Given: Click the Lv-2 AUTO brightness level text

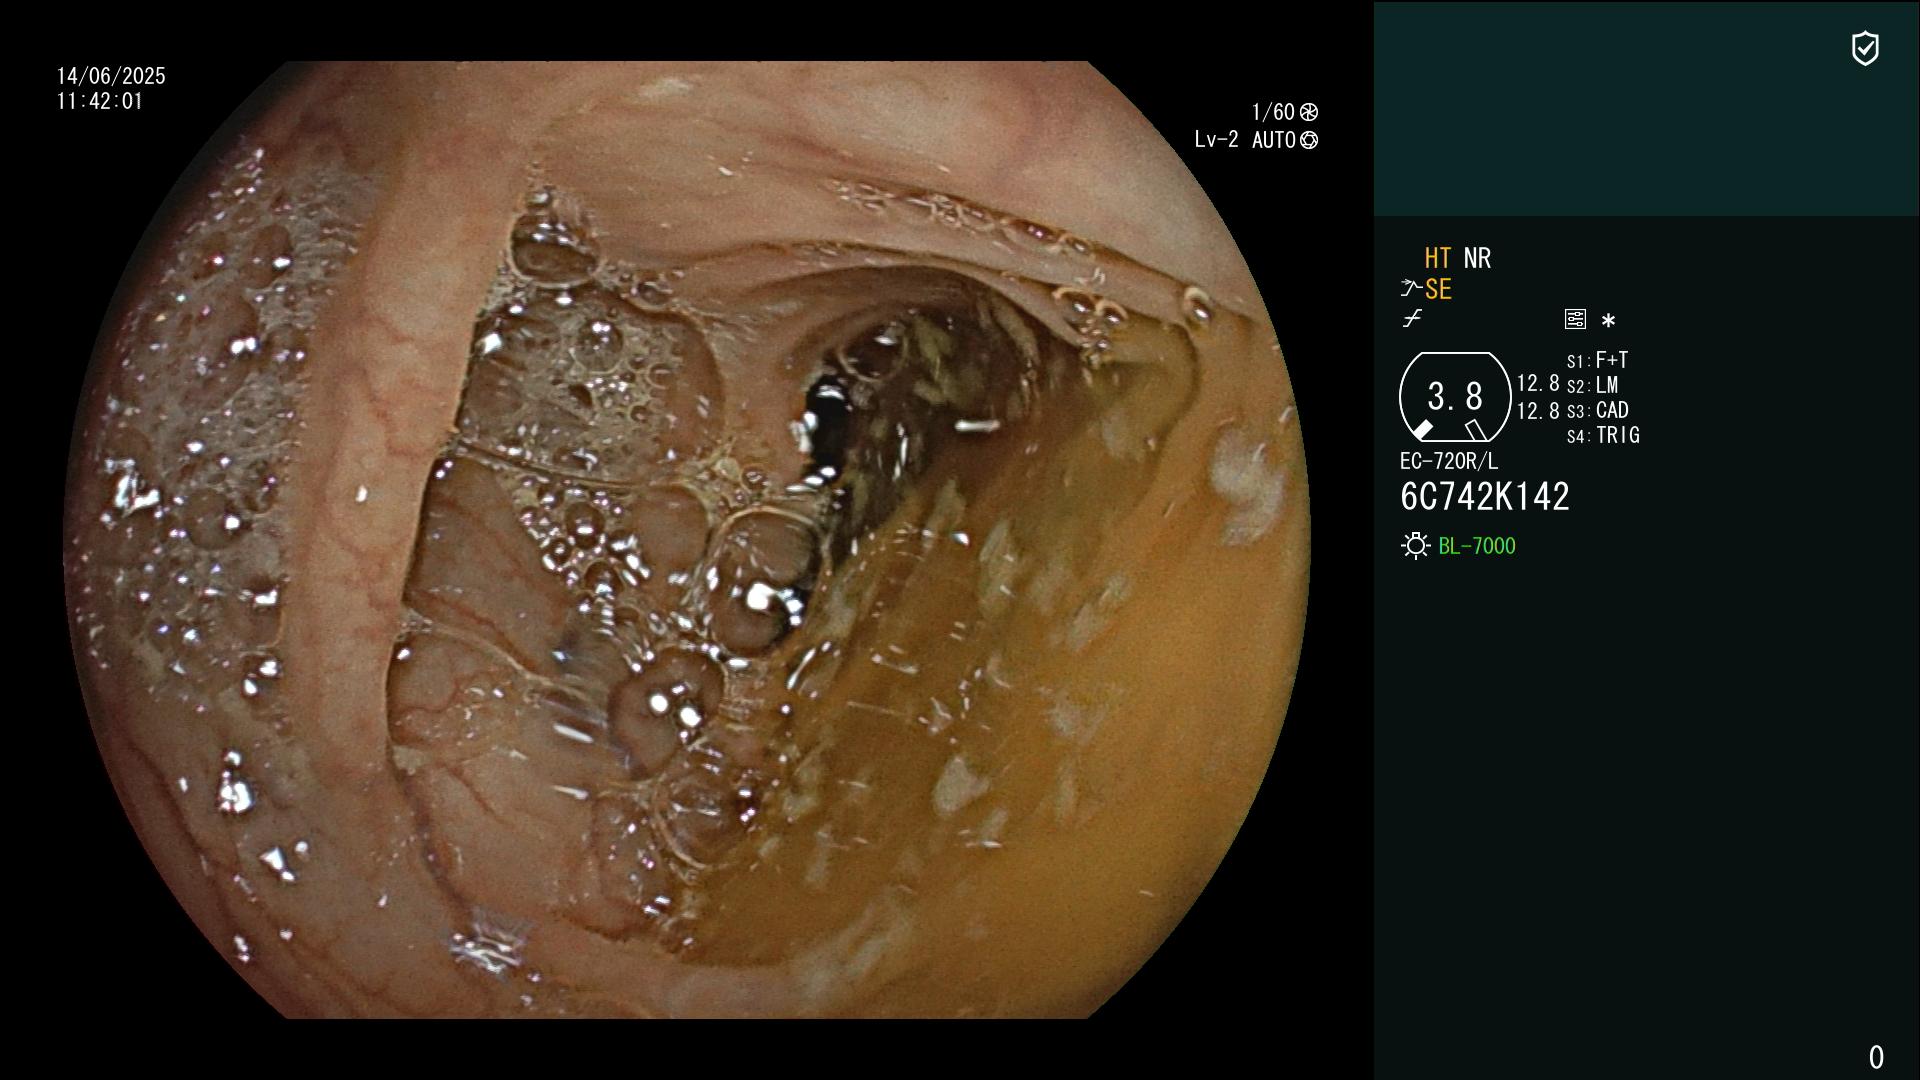Looking at the screenshot, I should tap(1245, 140).
